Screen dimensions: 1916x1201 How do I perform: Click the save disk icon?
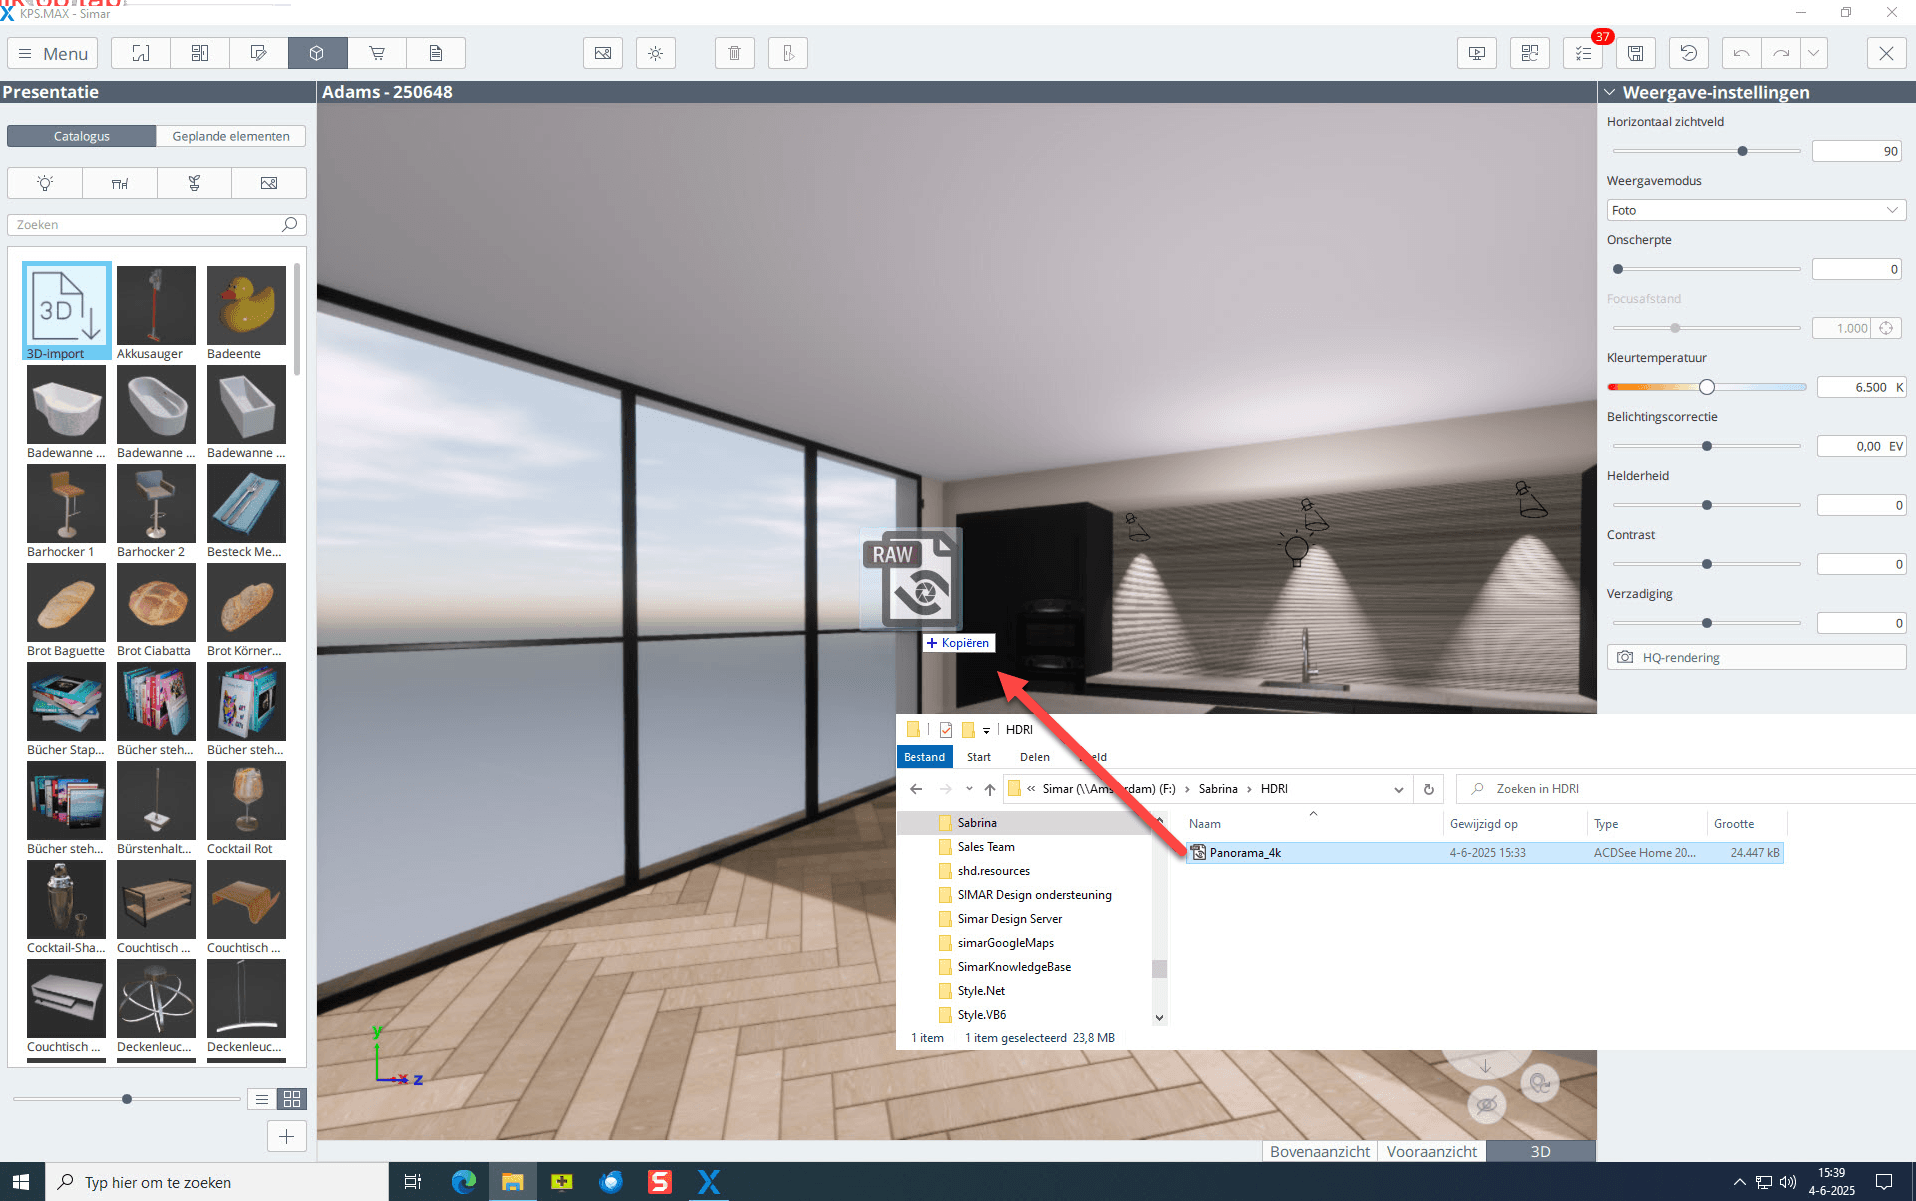click(1636, 53)
